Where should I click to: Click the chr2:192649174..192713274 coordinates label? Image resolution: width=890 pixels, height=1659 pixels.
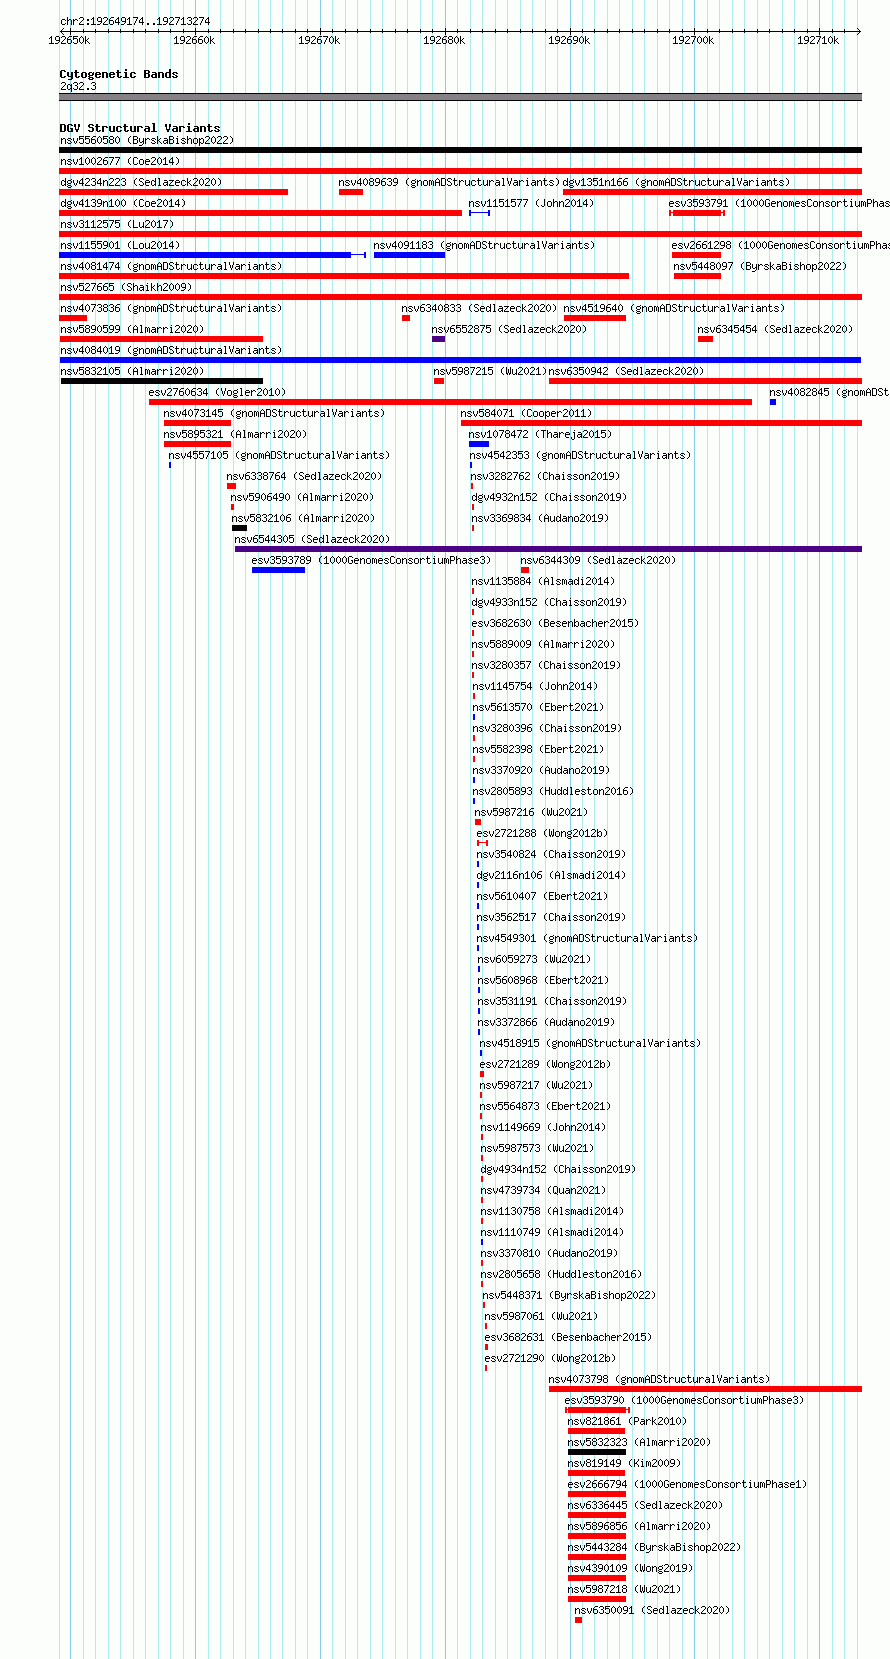tap(135, 21)
